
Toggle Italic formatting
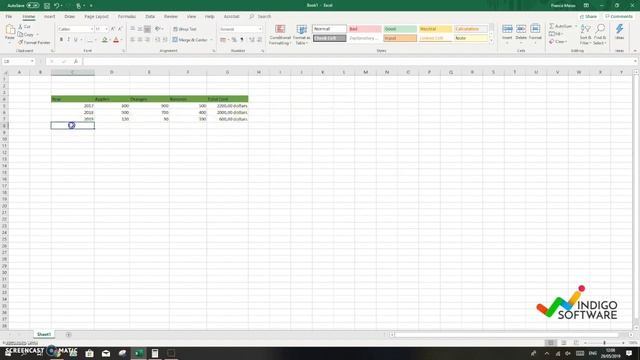68,40
